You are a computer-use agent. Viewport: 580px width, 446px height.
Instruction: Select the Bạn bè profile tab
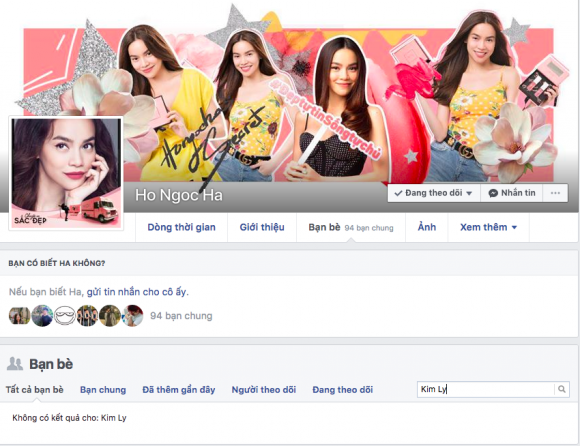[351, 227]
